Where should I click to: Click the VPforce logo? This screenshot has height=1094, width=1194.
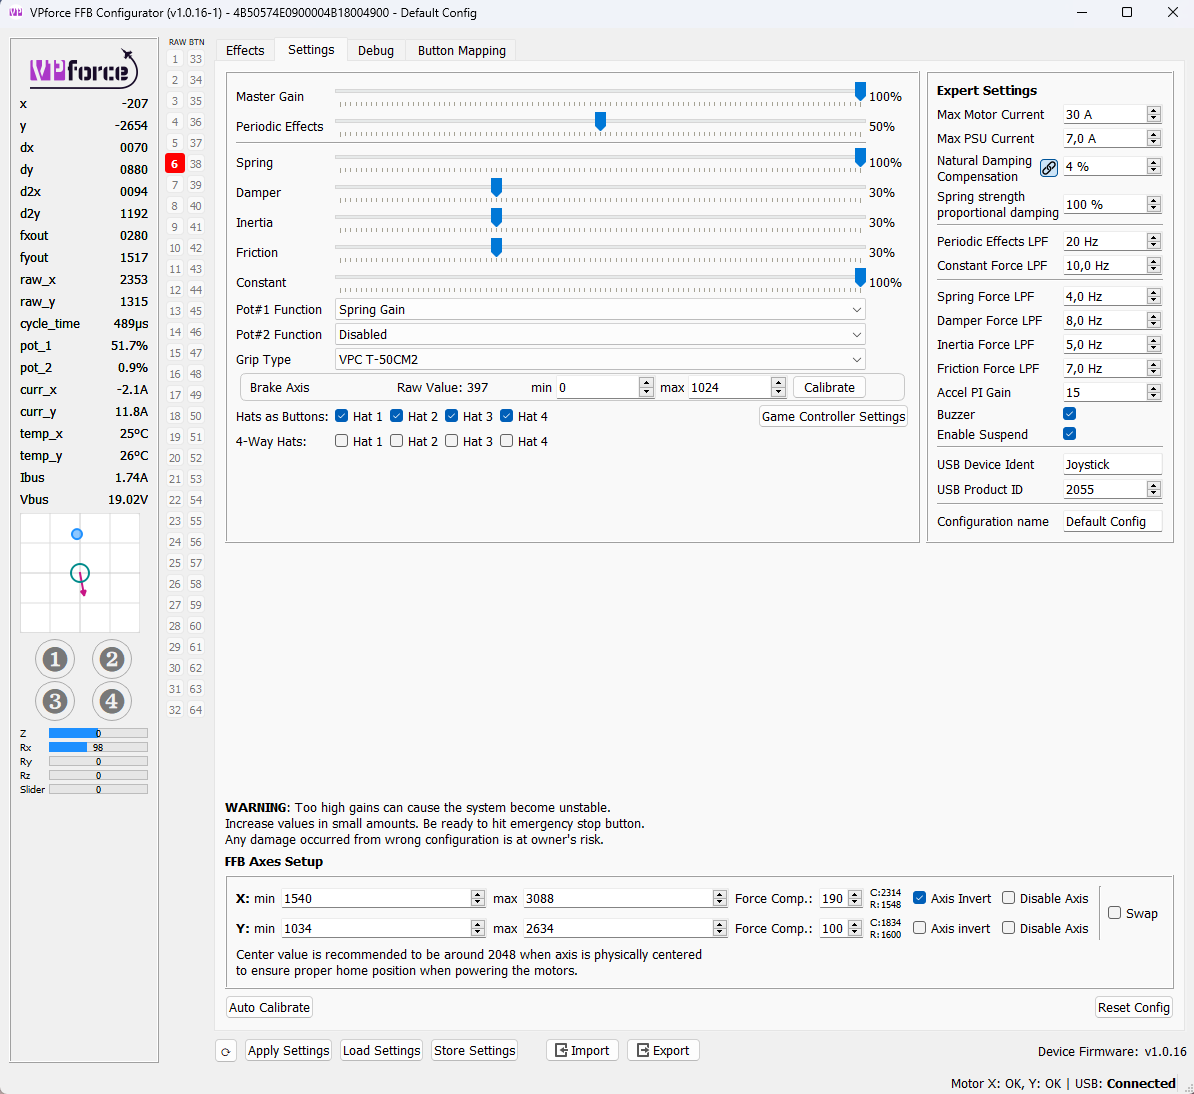click(x=84, y=69)
